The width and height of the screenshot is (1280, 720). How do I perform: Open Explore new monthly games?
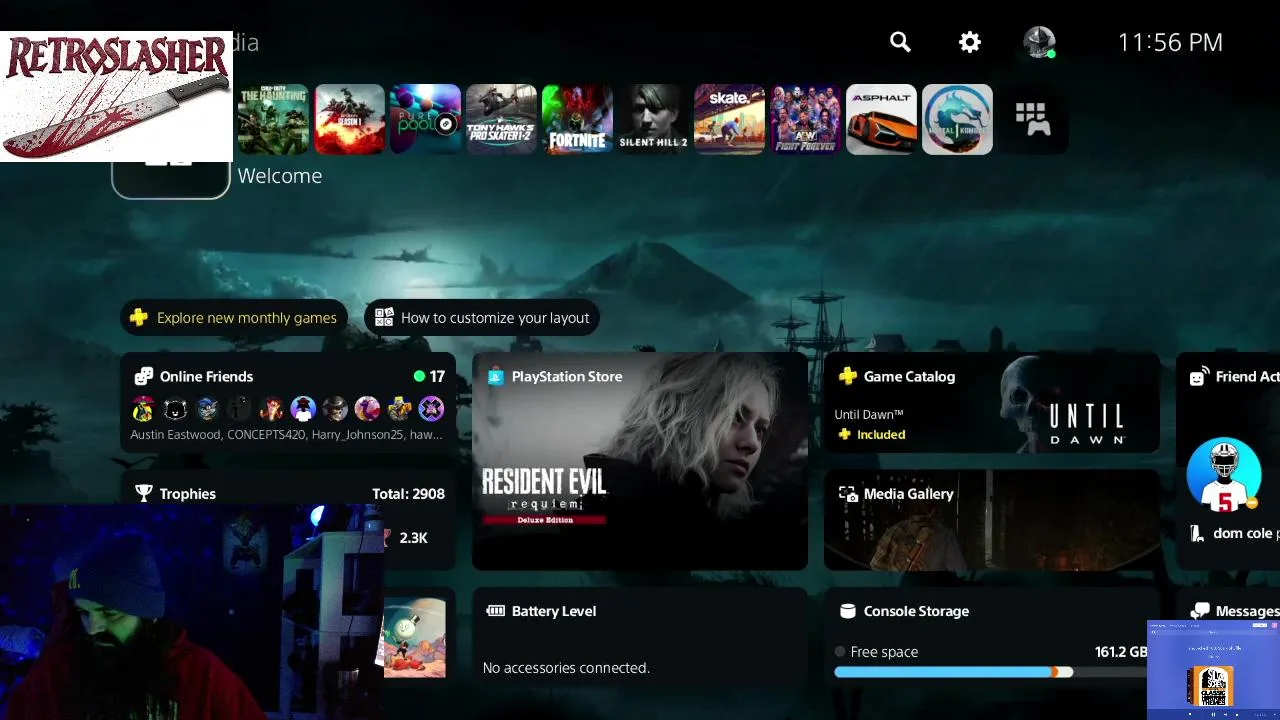click(x=234, y=318)
